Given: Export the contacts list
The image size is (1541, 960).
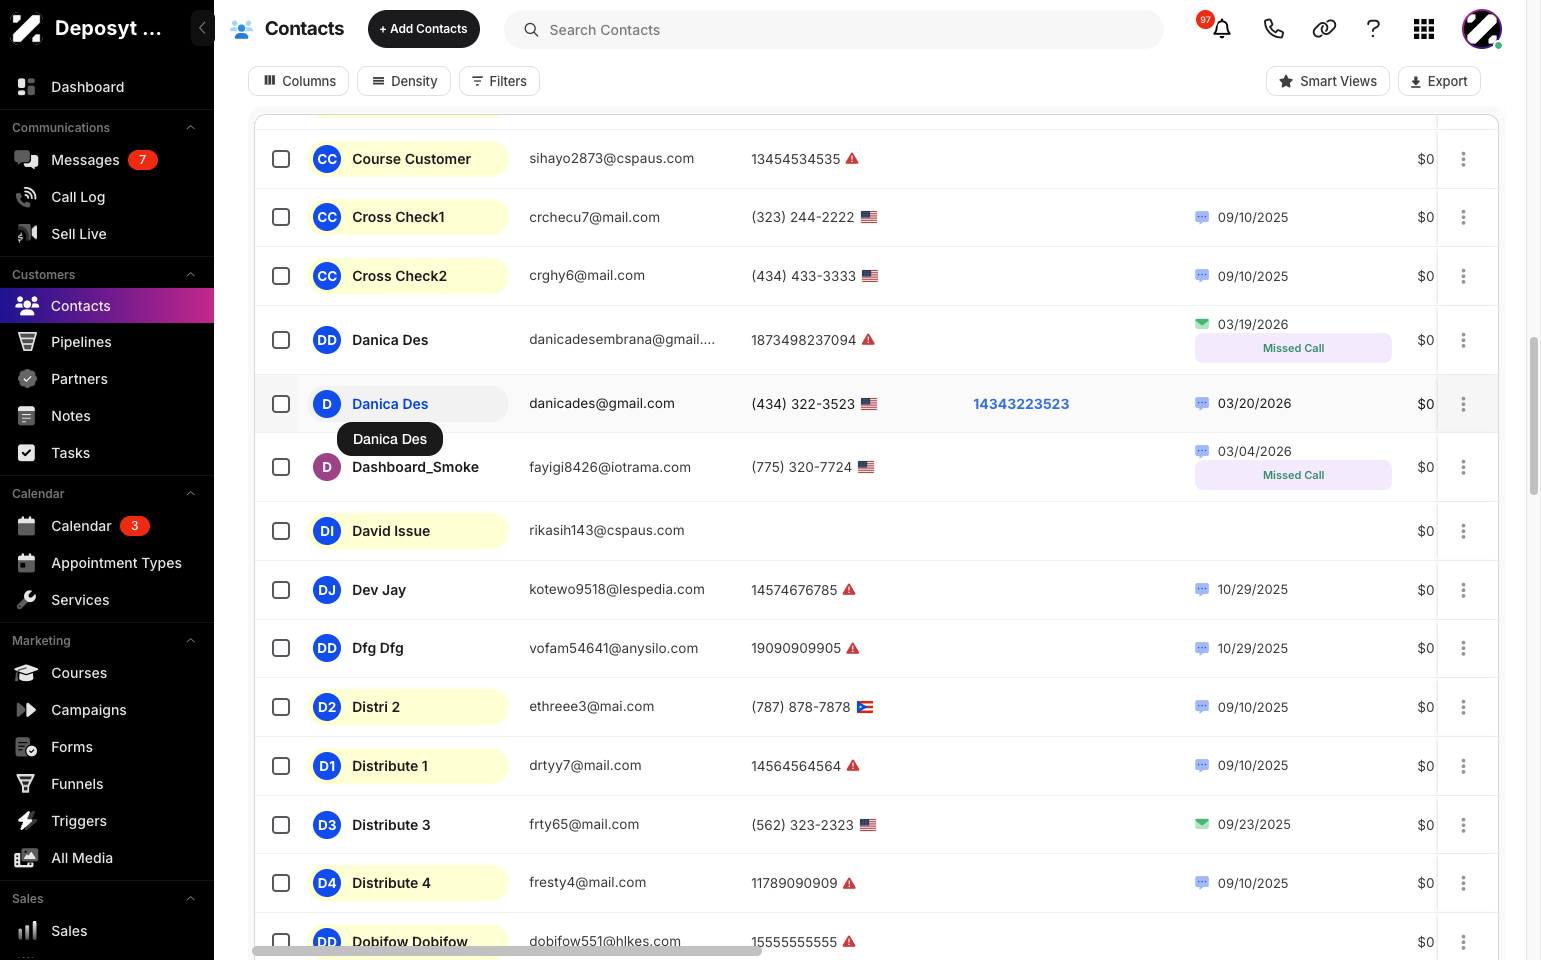Looking at the screenshot, I should [x=1439, y=81].
